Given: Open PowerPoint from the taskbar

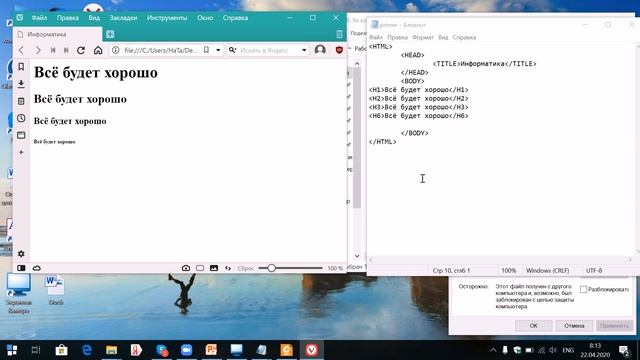Looking at the screenshot, I should [211, 350].
